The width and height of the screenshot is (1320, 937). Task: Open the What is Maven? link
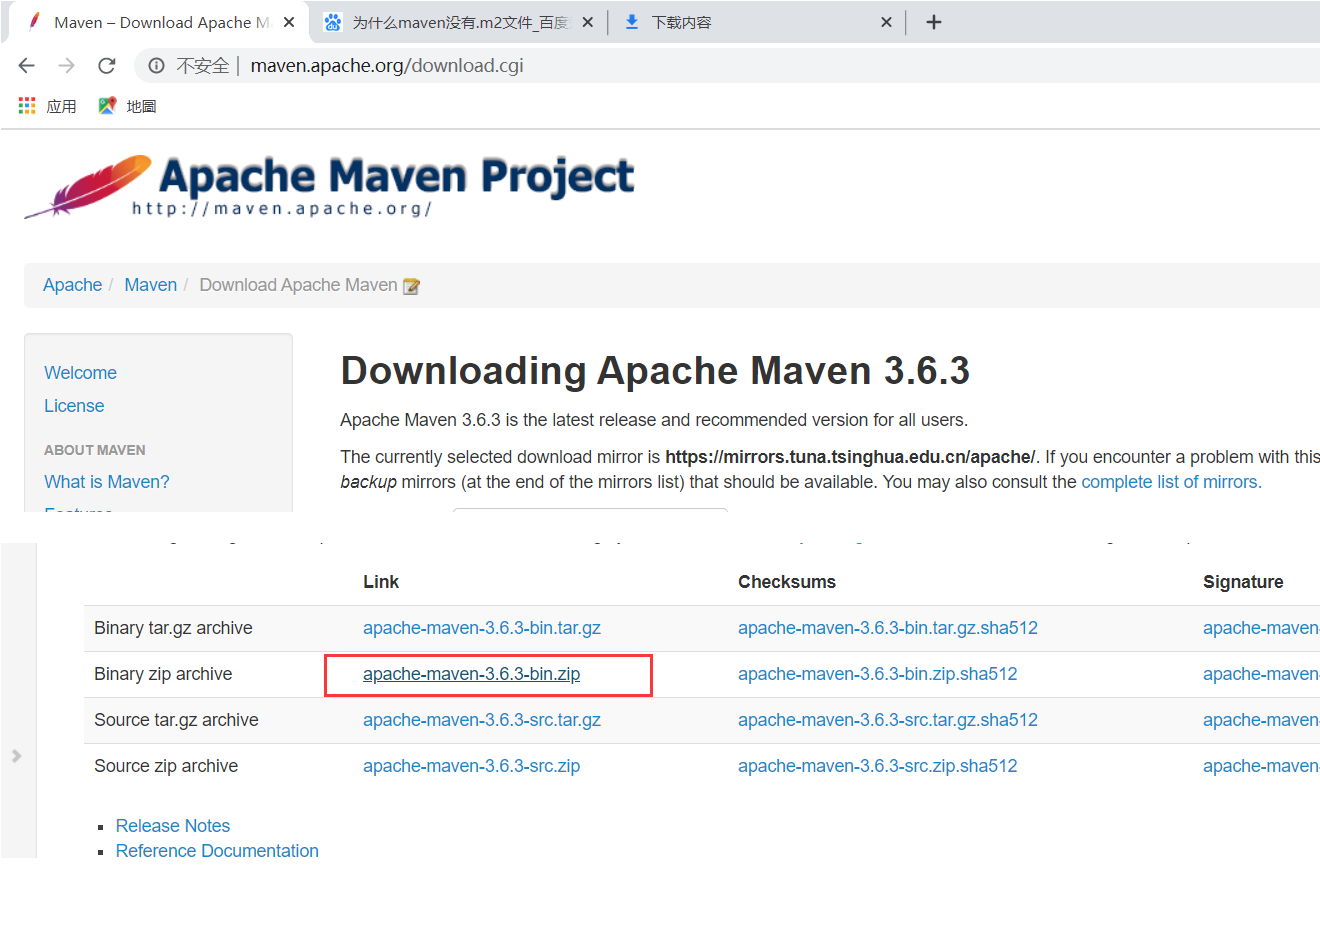click(x=107, y=482)
